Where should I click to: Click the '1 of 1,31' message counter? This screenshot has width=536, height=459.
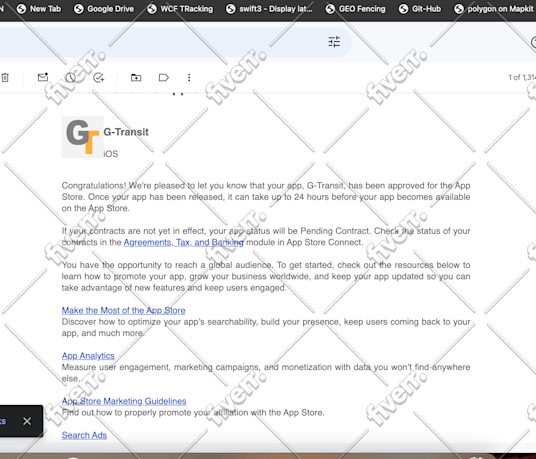point(522,78)
